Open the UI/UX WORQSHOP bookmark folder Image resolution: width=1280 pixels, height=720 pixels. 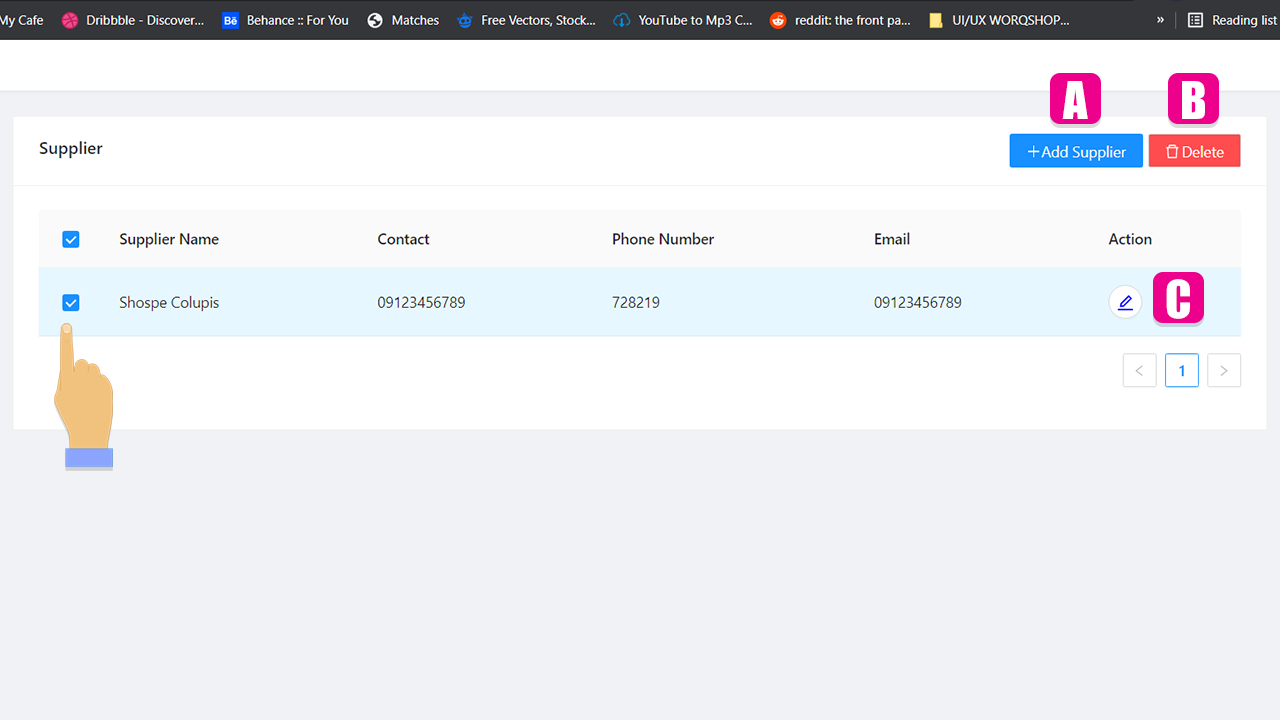998,20
